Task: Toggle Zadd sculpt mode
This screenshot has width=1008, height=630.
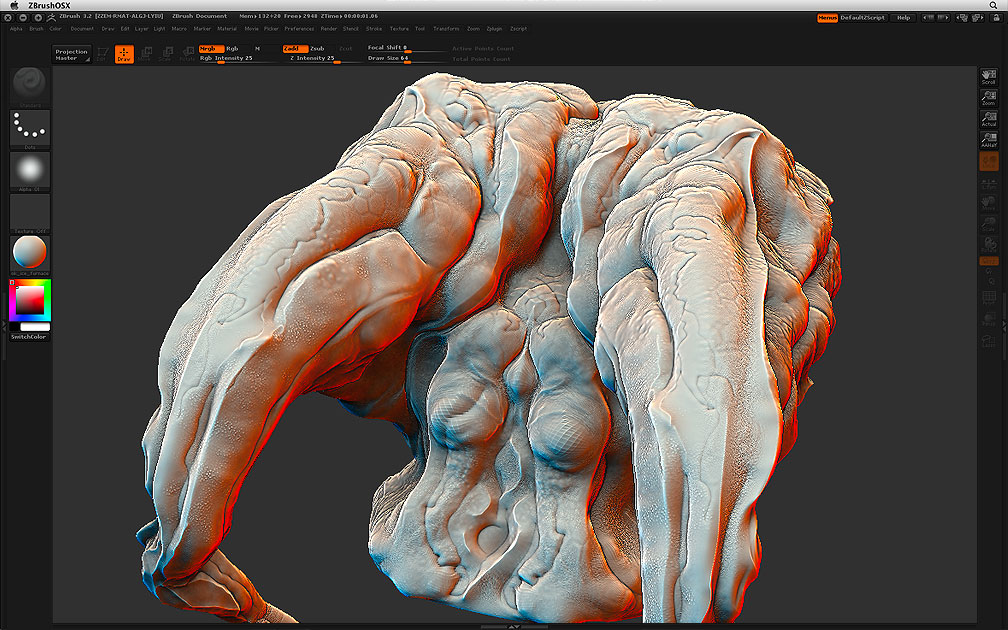Action: pos(294,49)
